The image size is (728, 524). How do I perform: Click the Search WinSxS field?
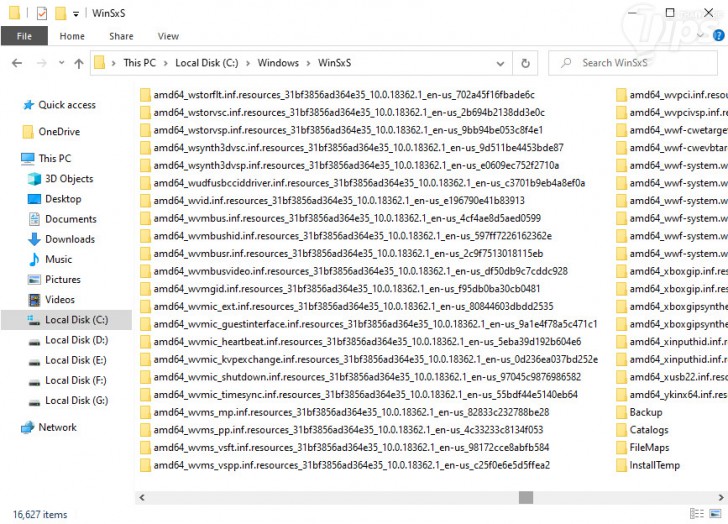pyautogui.click(x=633, y=63)
